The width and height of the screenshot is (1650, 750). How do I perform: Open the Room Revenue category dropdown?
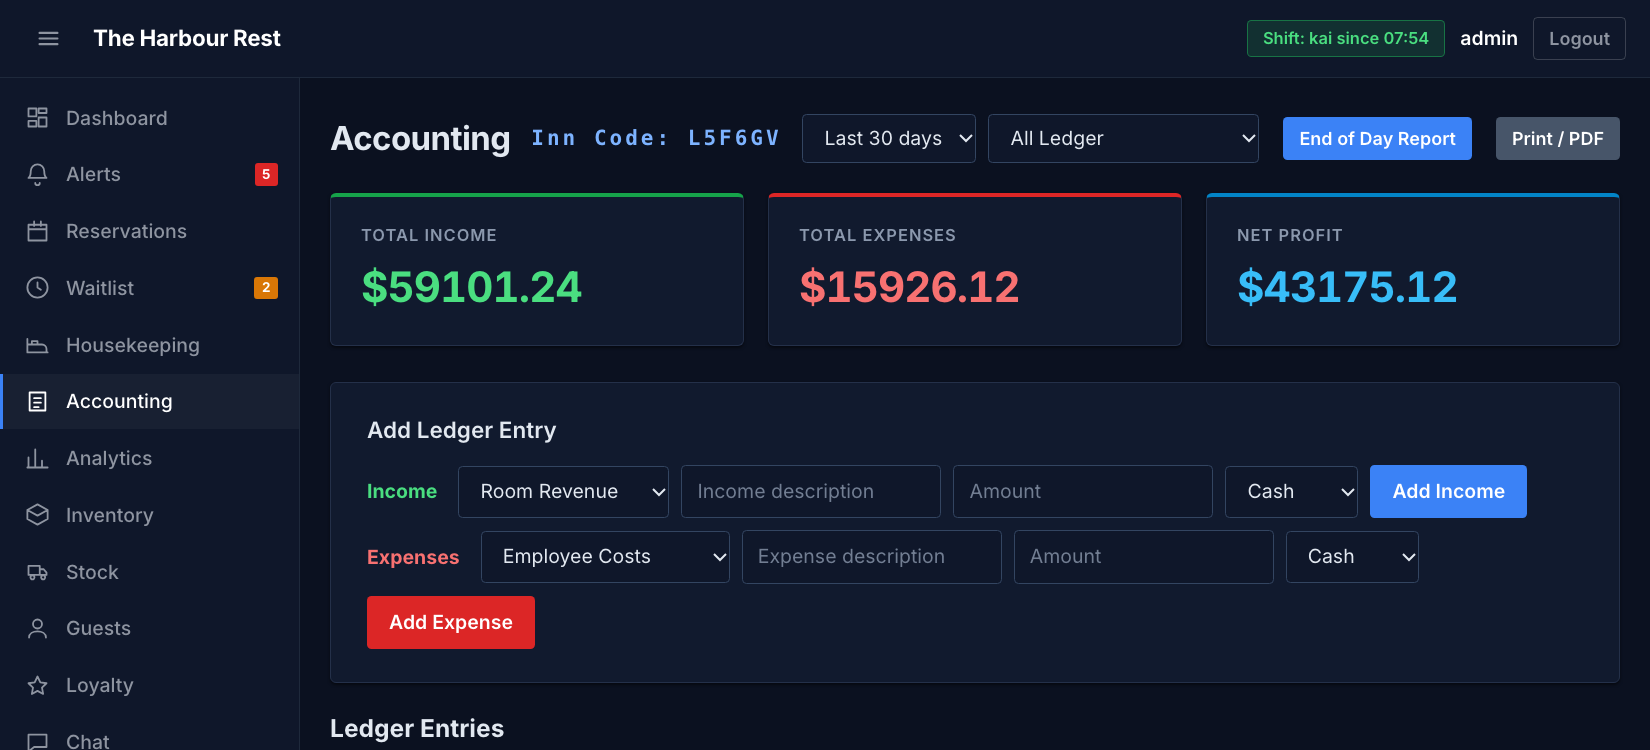click(x=563, y=491)
